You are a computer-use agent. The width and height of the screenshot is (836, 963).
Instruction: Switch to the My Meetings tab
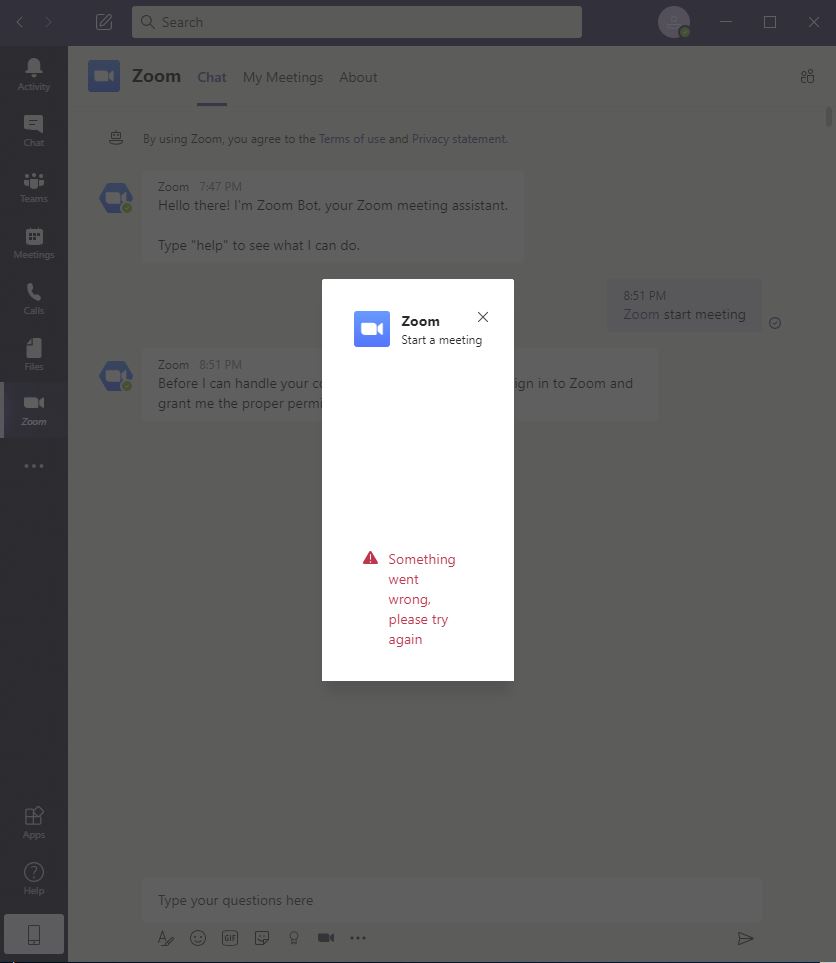pos(283,77)
